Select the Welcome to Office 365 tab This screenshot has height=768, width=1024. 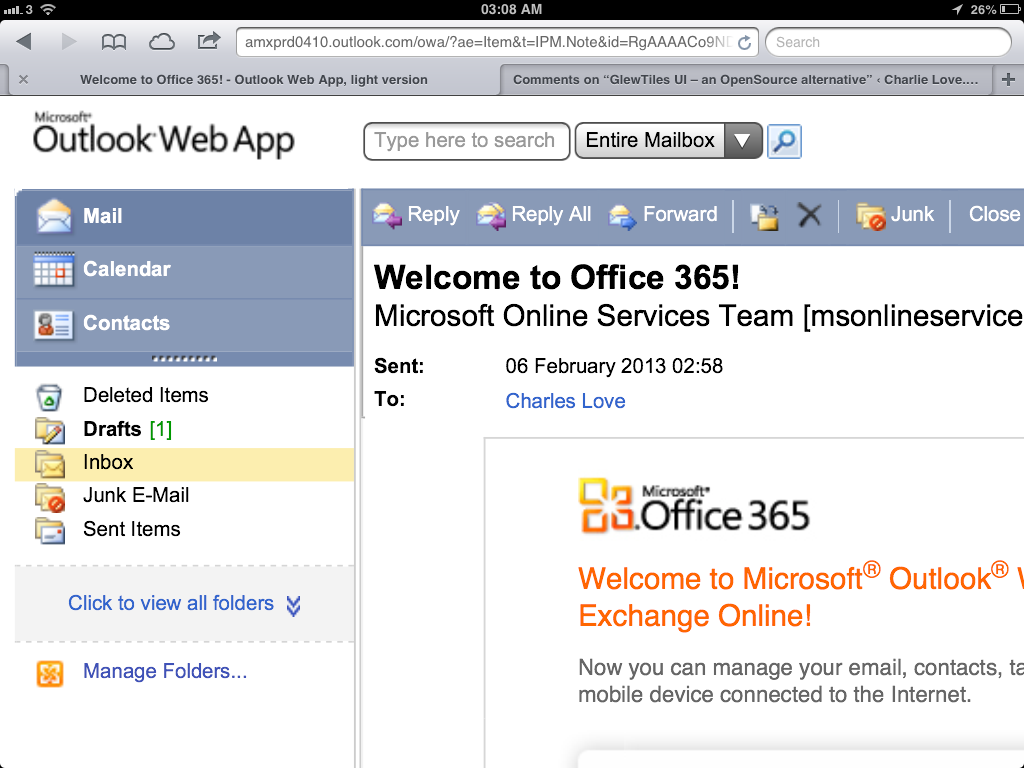point(253,80)
